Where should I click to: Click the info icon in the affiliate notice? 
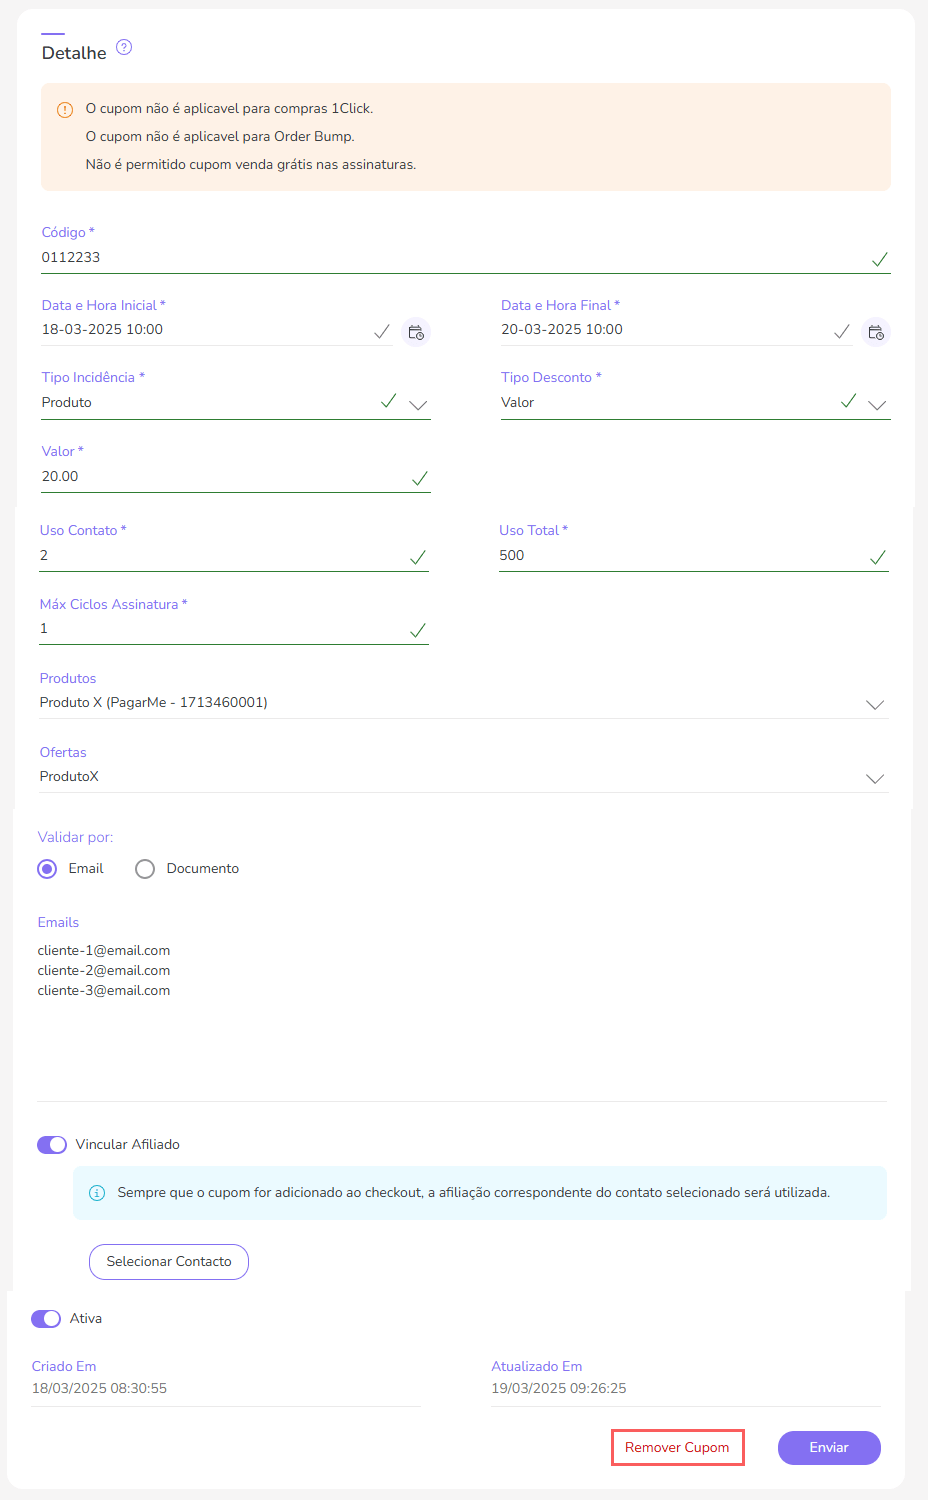[x=97, y=1193]
